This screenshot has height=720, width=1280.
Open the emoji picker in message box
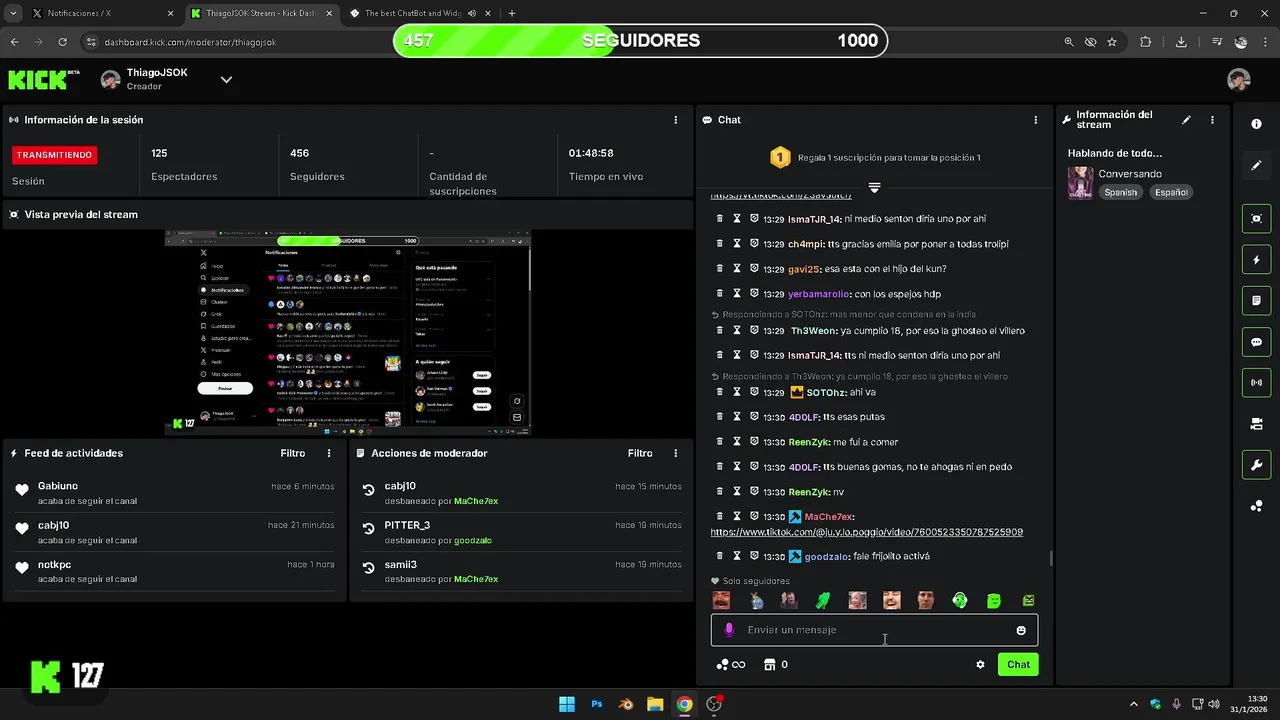tap(1021, 630)
